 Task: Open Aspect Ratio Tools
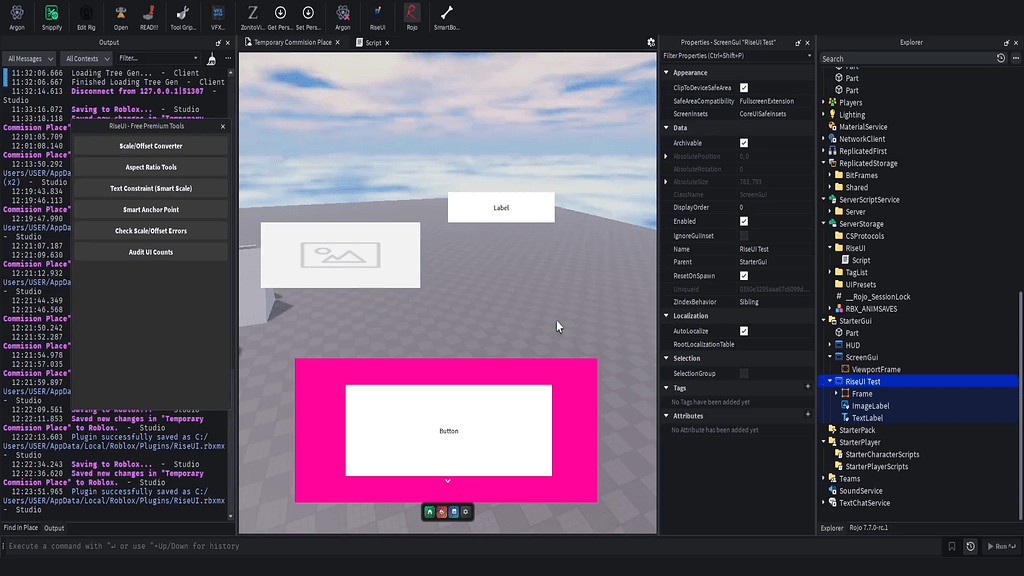(151, 167)
